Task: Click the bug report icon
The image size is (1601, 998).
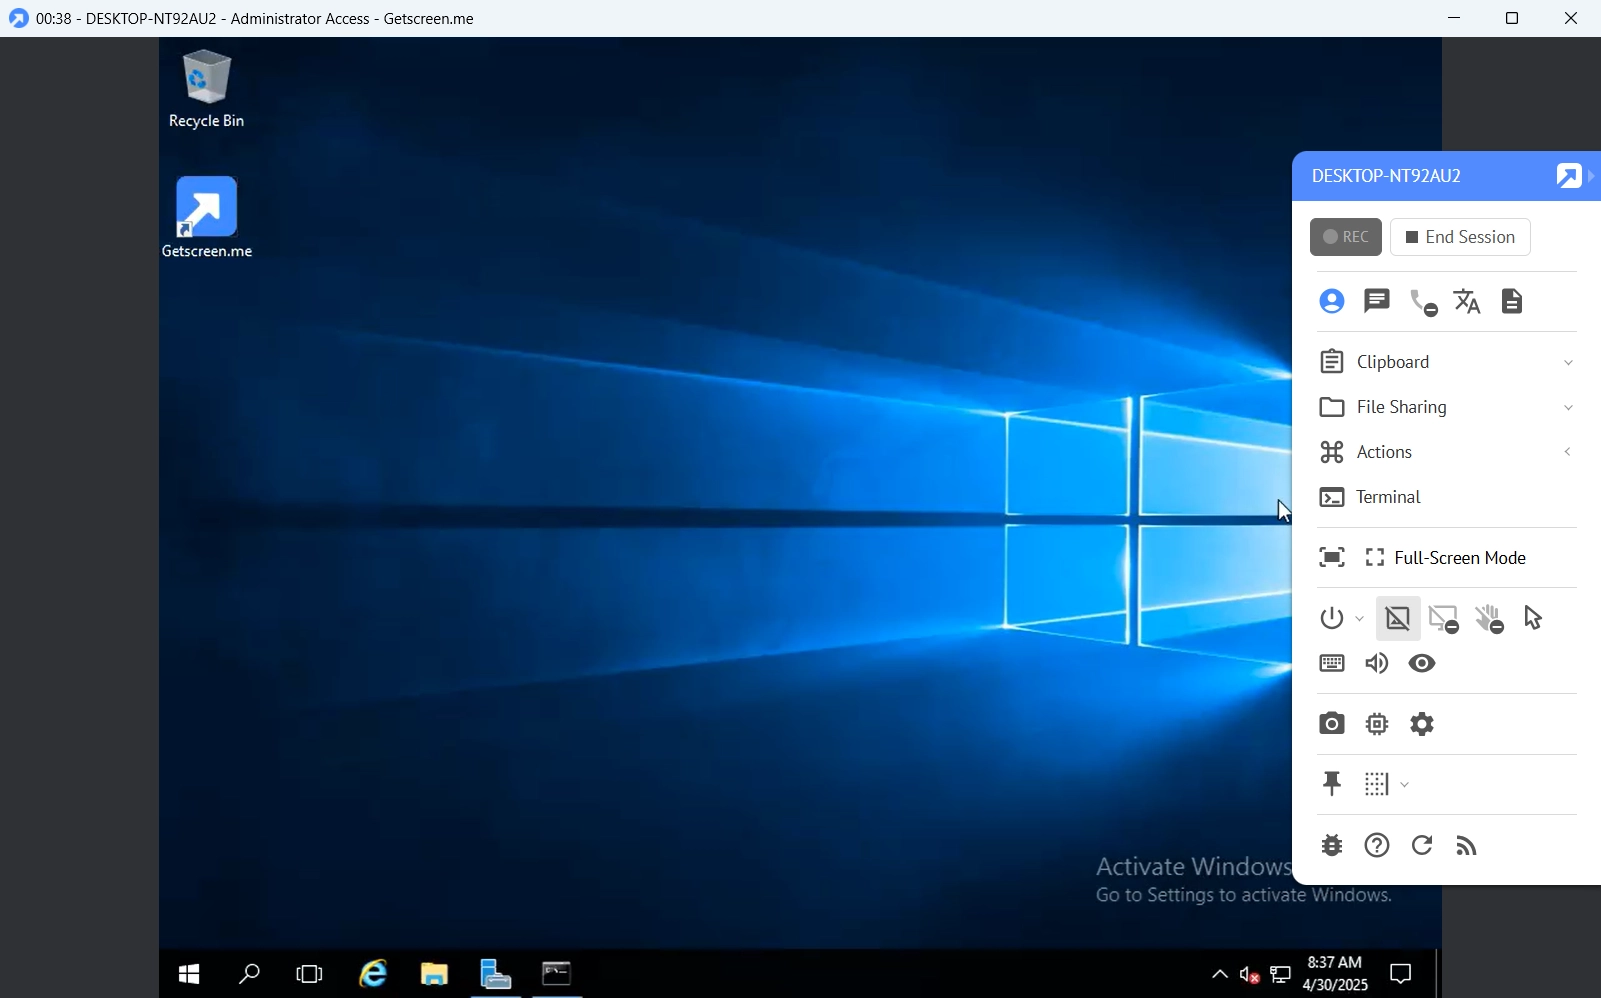Action: [1332, 846]
